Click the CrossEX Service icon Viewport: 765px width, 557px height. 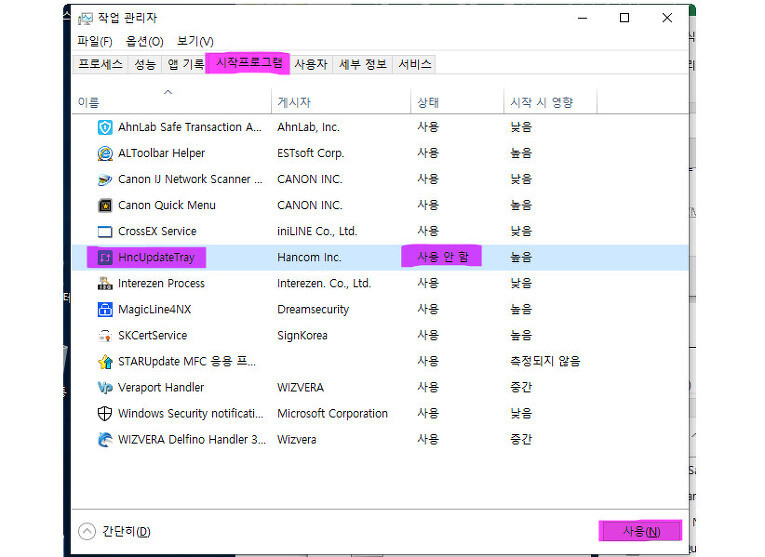coord(105,232)
